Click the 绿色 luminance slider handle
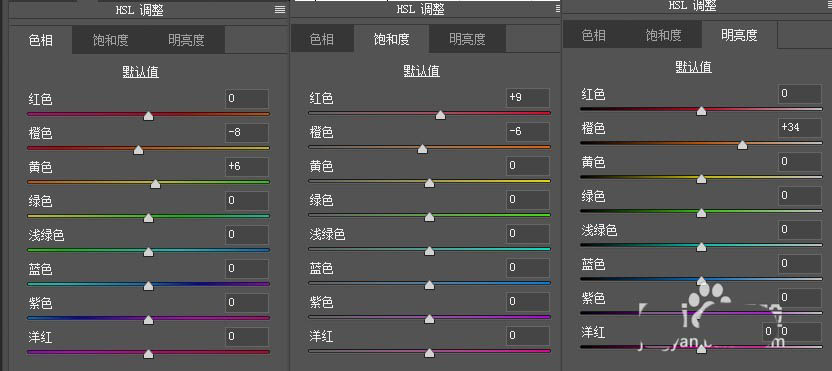 [701, 213]
